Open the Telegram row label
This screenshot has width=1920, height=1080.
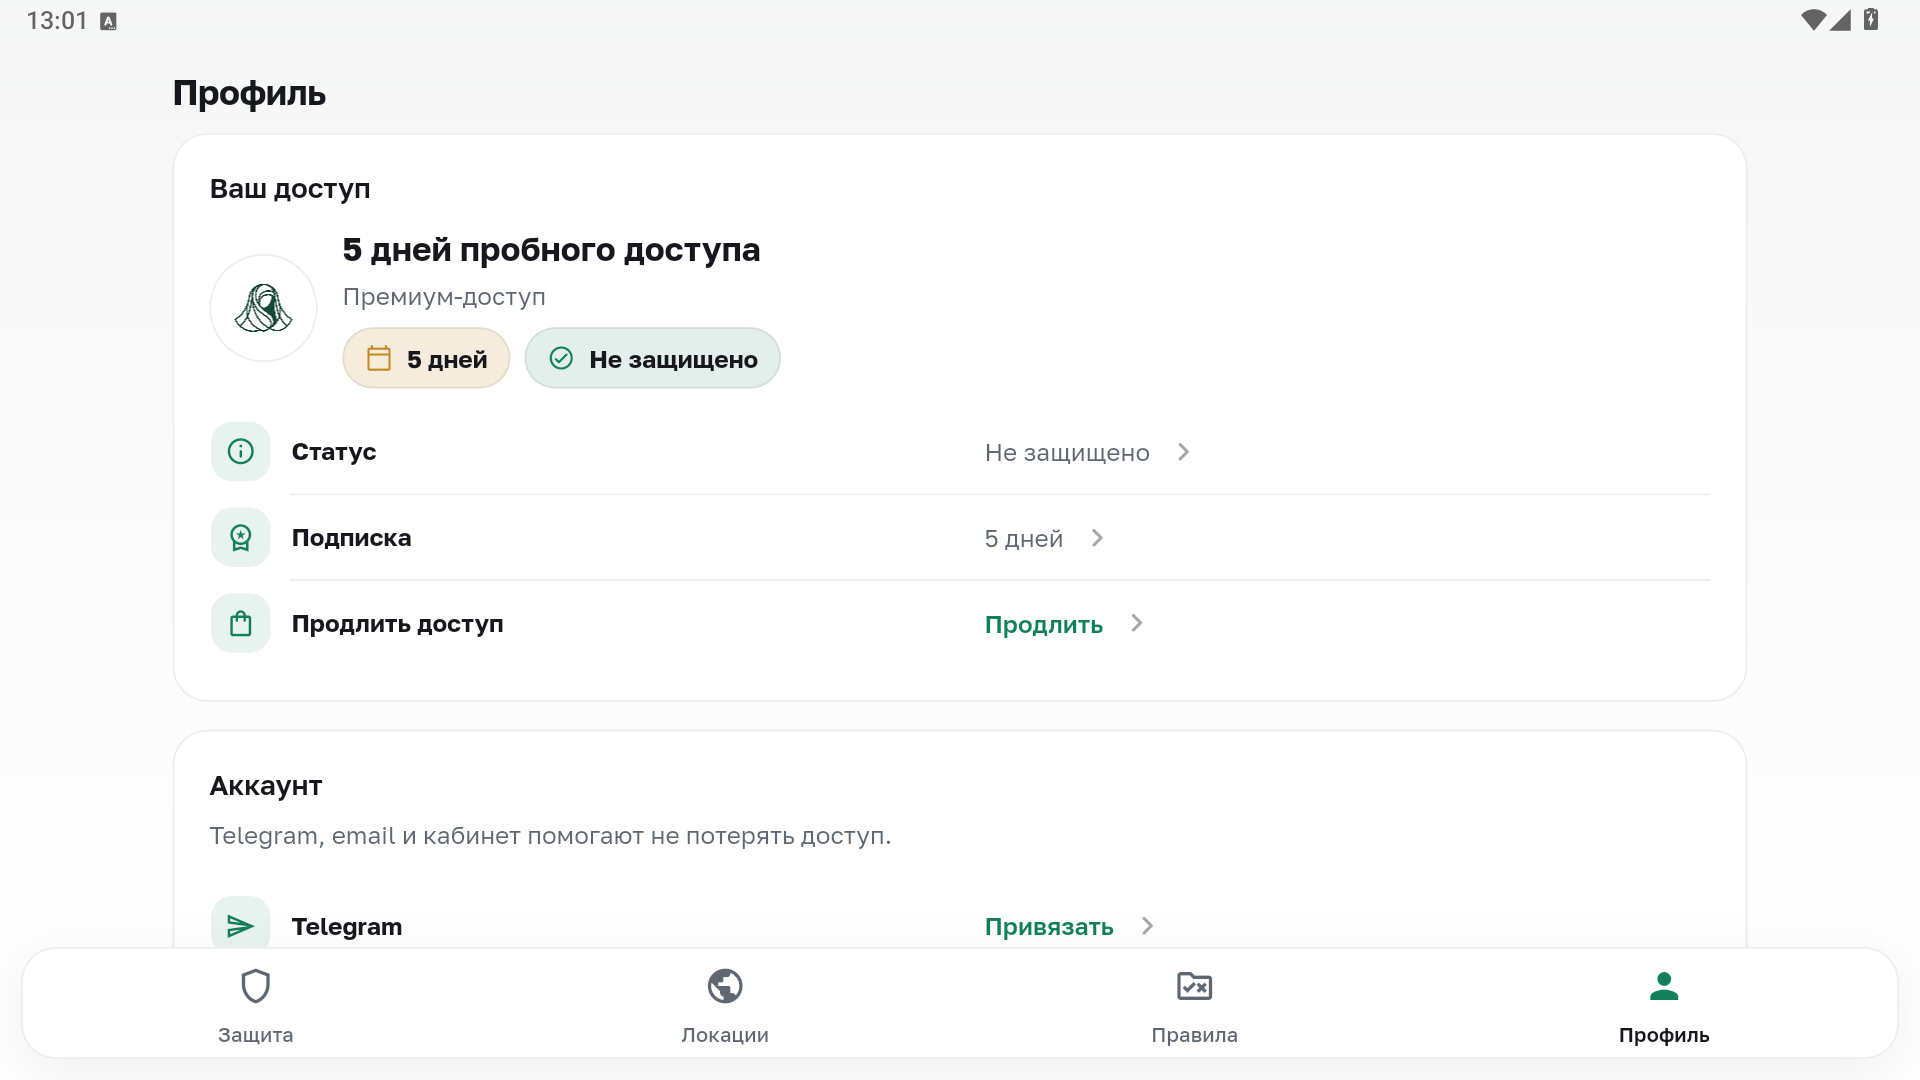pyautogui.click(x=347, y=927)
